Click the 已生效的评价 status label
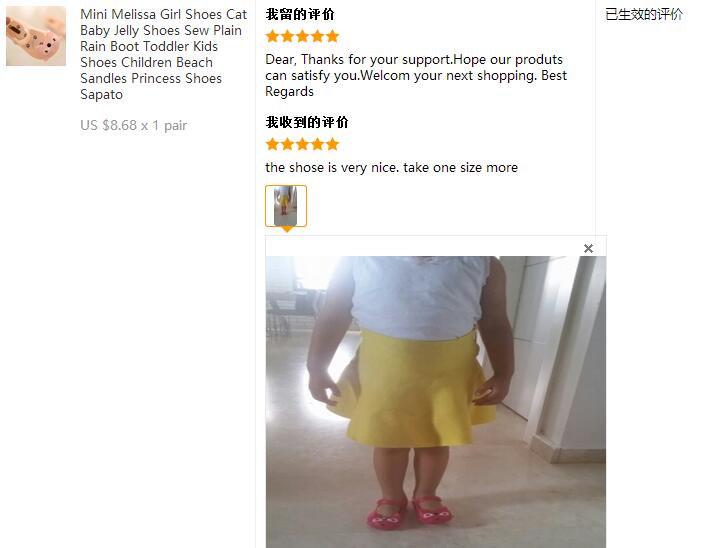 click(x=644, y=14)
